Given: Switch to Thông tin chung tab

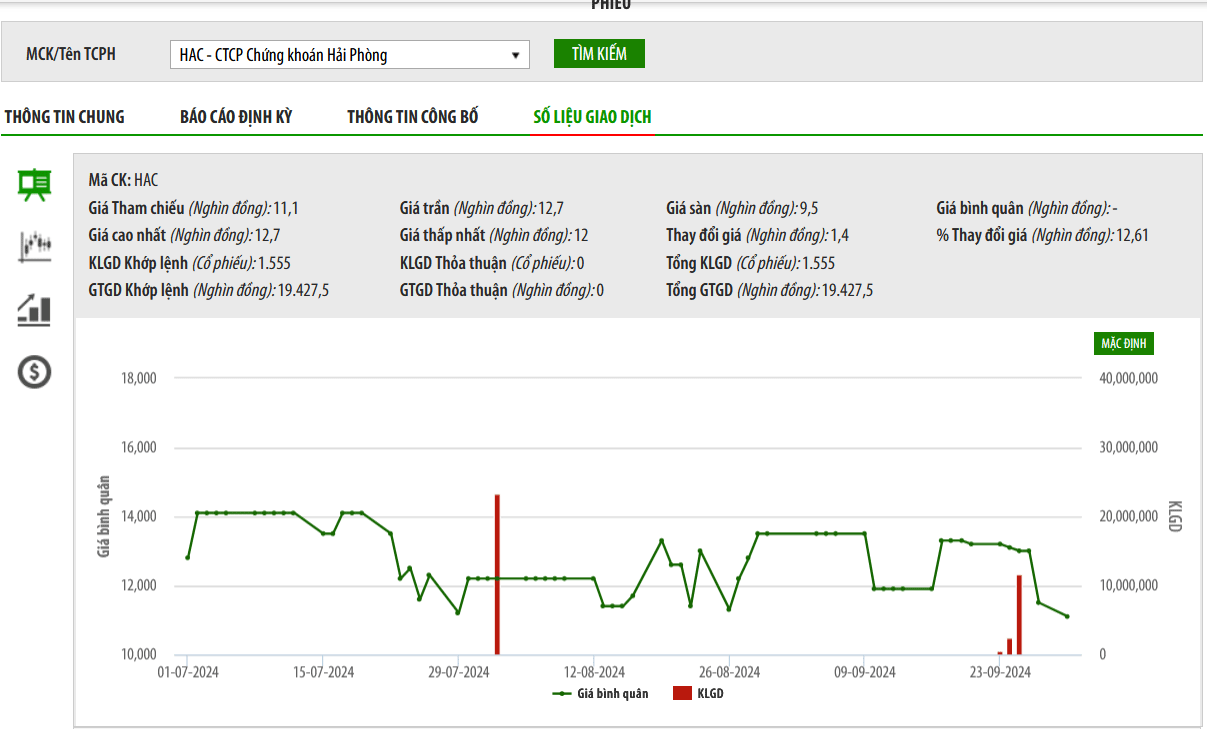Looking at the screenshot, I should click(x=65, y=117).
